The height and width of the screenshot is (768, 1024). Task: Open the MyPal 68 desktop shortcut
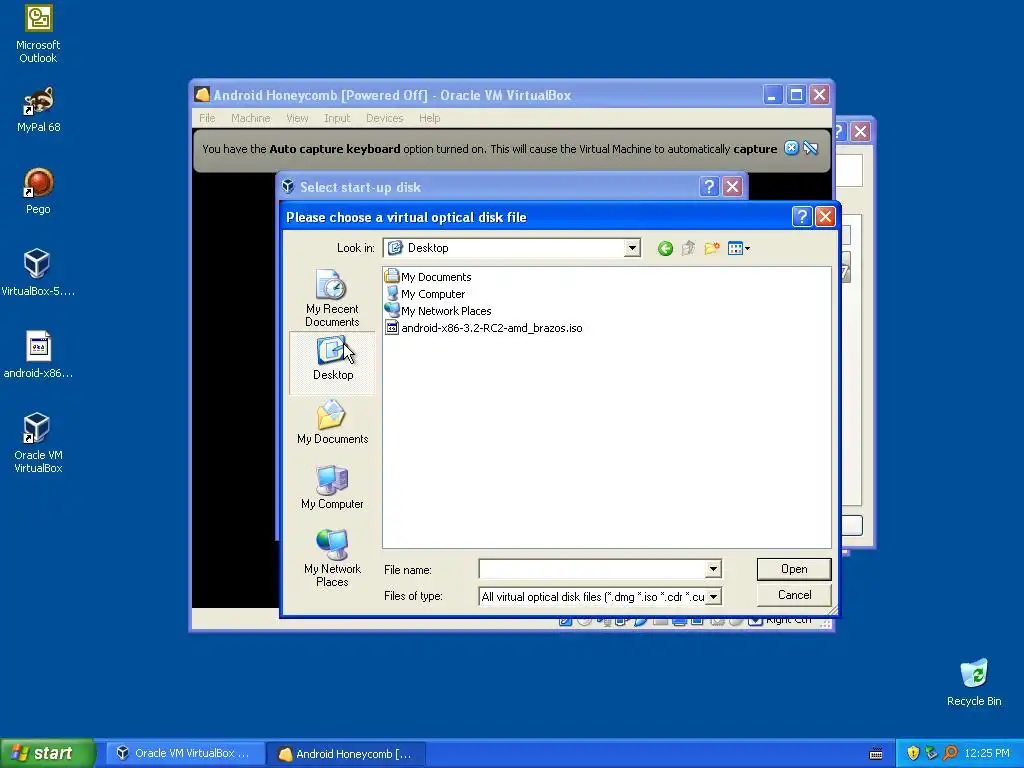(39, 110)
